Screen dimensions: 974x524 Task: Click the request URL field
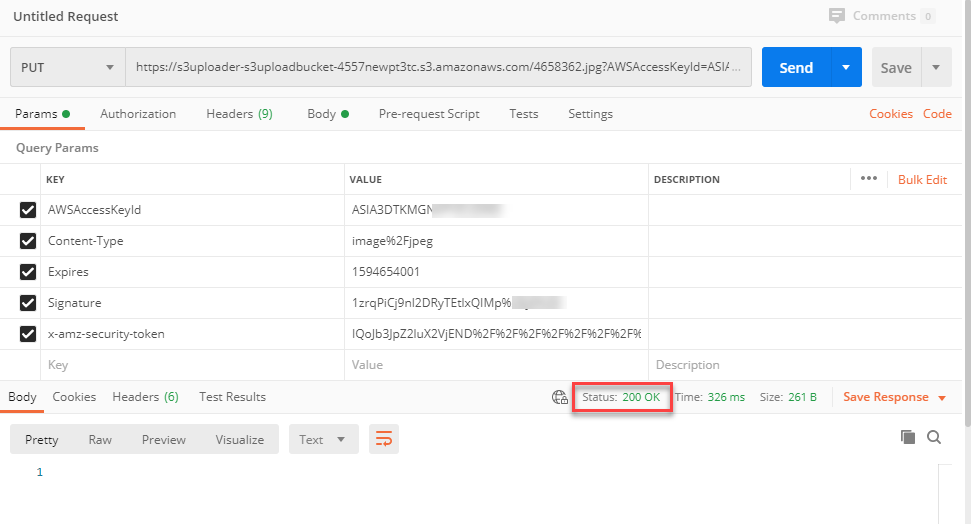coord(439,67)
